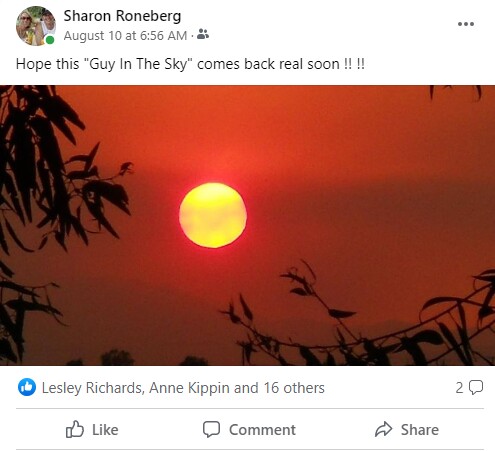
Task: Open the August 10 at 6:56 AM timestamp
Action: point(125,36)
